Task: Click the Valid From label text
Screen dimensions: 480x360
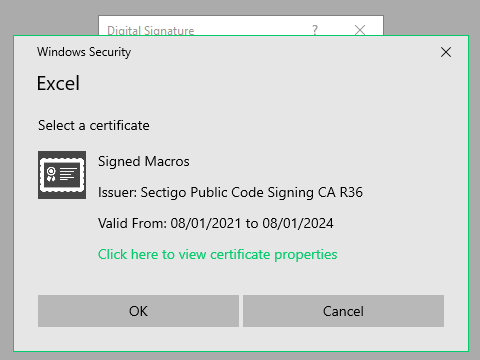Action: coord(132,223)
